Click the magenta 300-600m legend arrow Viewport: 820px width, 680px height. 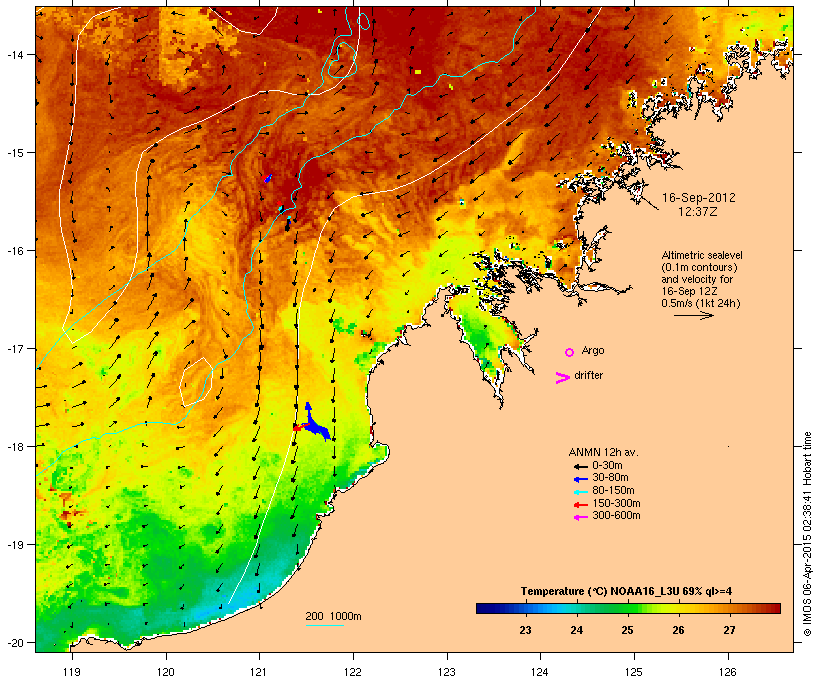coord(580,517)
